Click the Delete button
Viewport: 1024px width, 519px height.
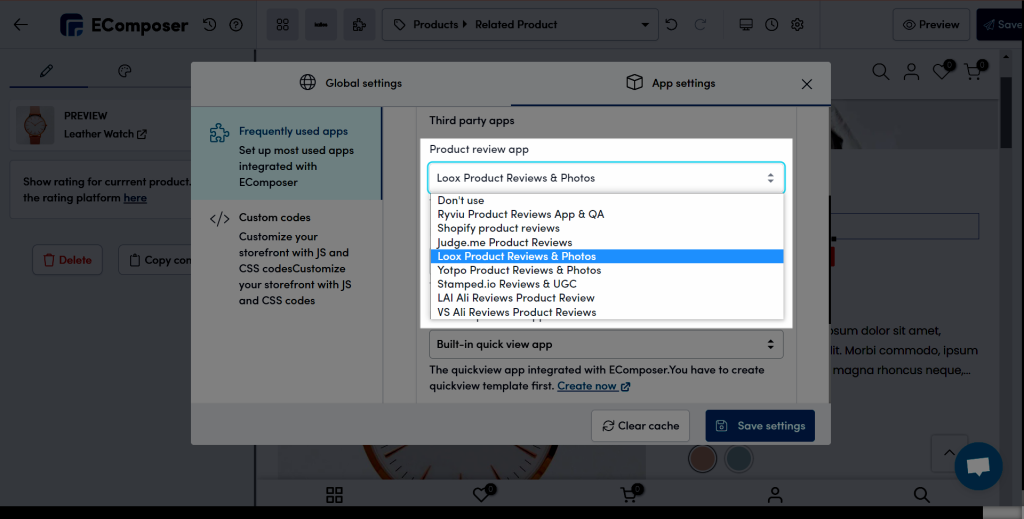pyautogui.click(x=67, y=260)
